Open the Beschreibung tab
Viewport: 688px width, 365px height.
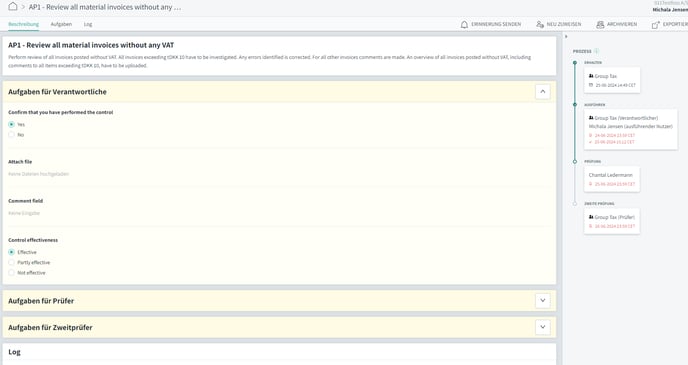point(24,24)
